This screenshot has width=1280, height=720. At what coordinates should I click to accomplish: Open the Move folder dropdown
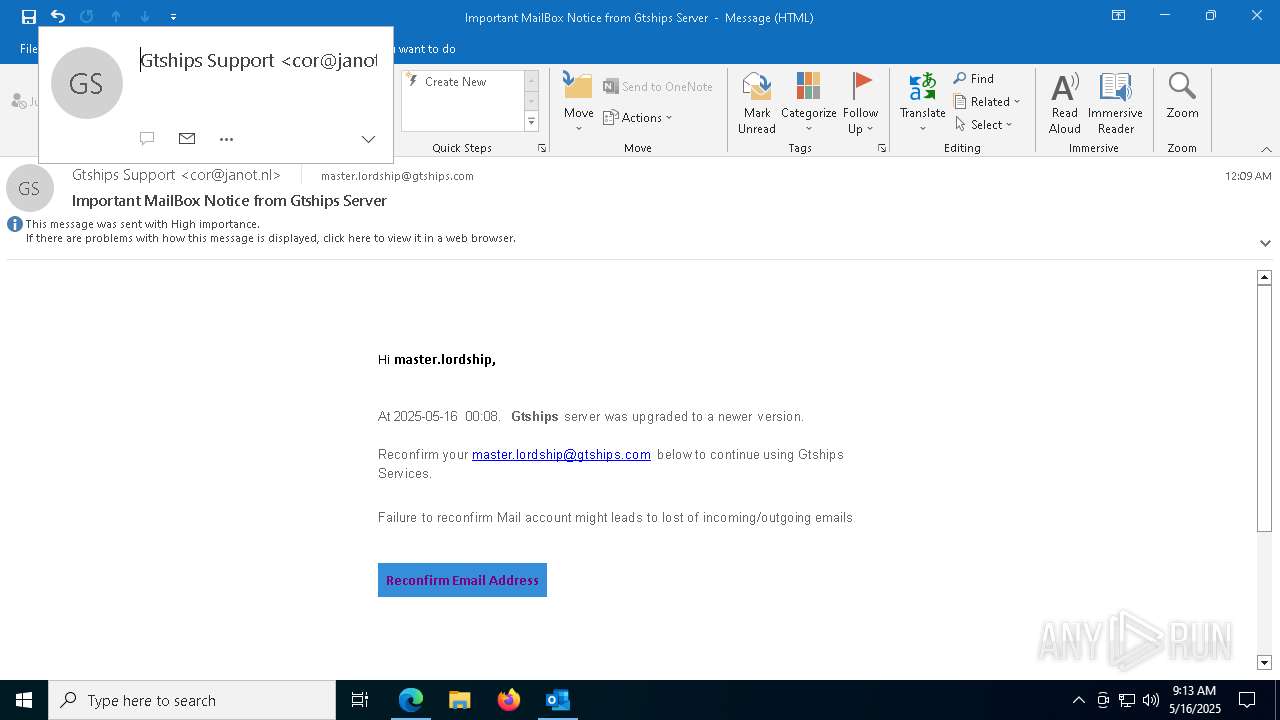click(x=578, y=102)
